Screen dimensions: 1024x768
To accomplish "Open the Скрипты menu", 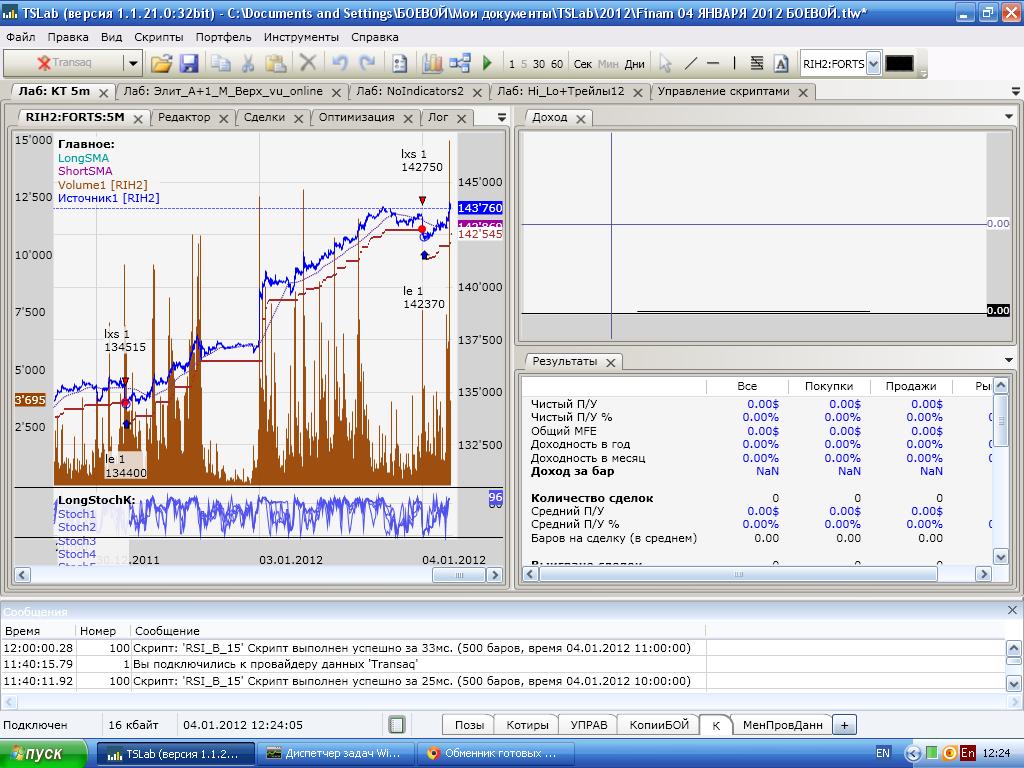I will tap(158, 37).
